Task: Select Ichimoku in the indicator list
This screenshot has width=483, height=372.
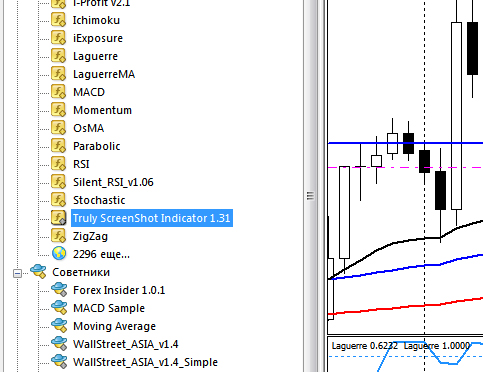Action: [x=96, y=20]
